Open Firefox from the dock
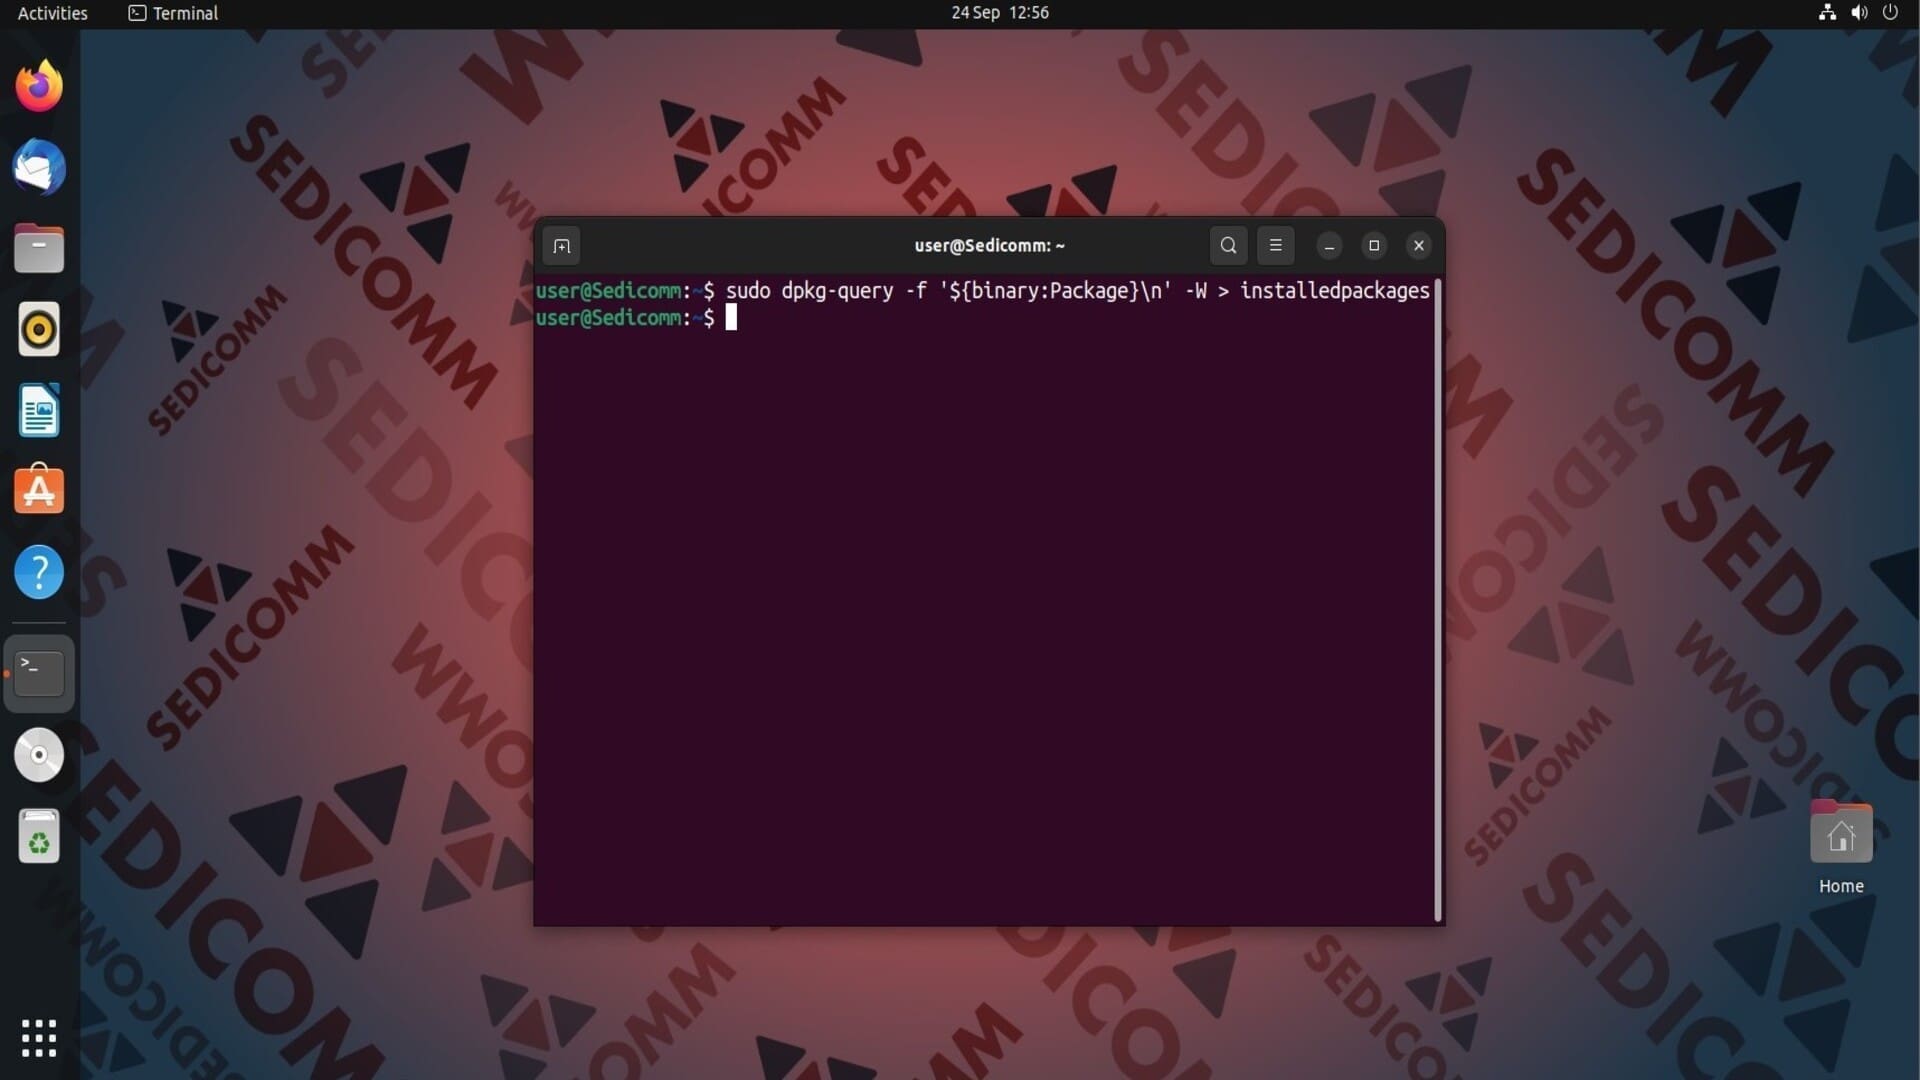Screen dimensions: 1920x1080 [39, 86]
